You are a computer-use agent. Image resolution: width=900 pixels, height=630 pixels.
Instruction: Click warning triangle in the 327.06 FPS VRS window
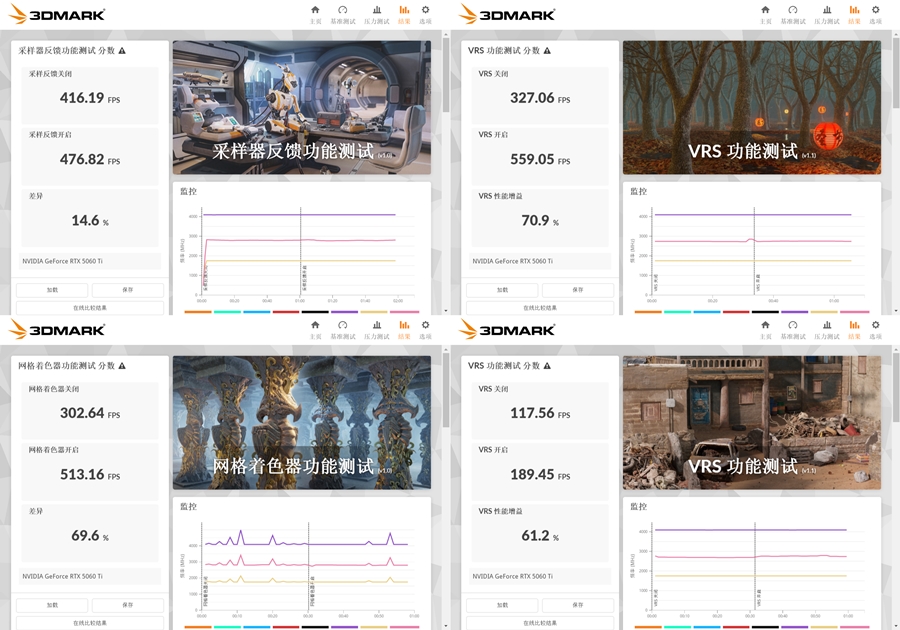(x=547, y=50)
